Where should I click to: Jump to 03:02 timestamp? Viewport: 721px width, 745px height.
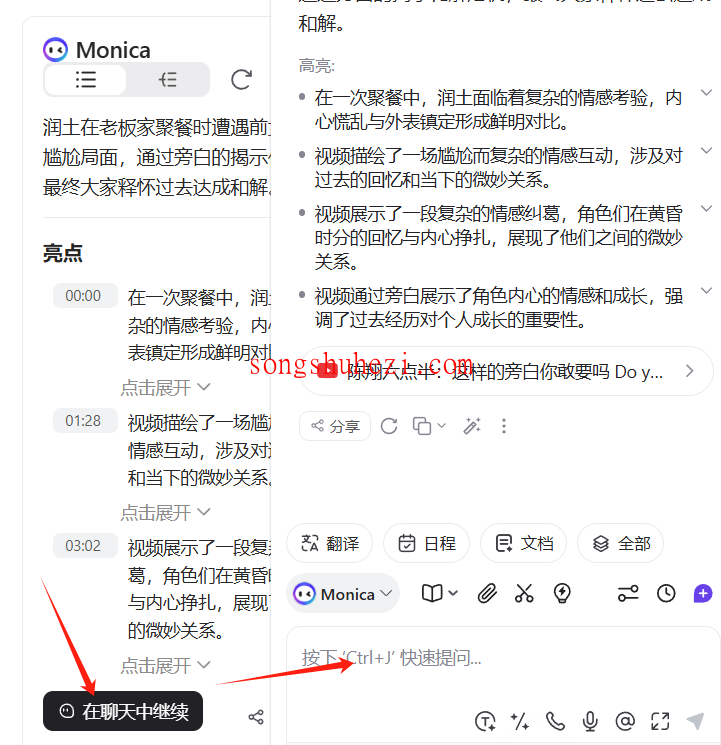tap(83, 545)
